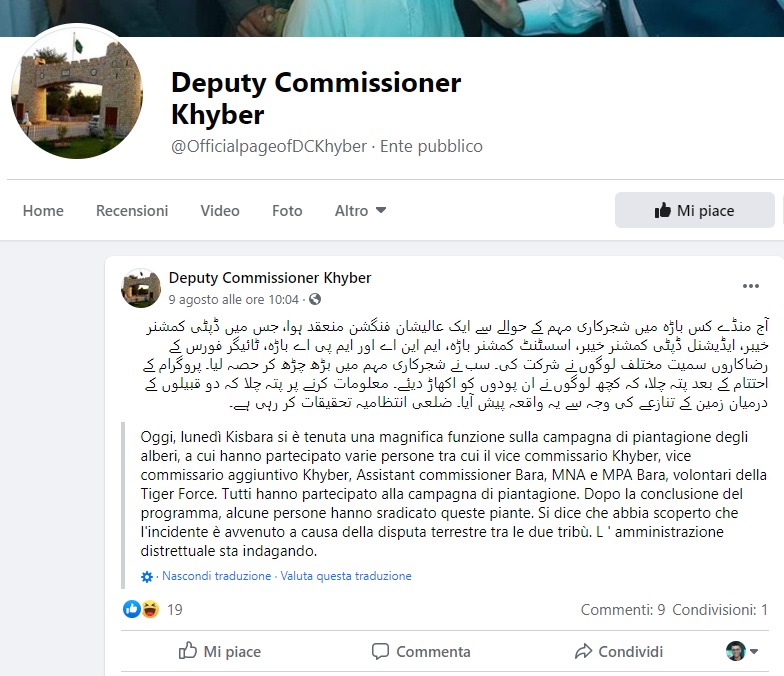
Task: Click the laughing haha reaction icon
Action: pos(150,609)
